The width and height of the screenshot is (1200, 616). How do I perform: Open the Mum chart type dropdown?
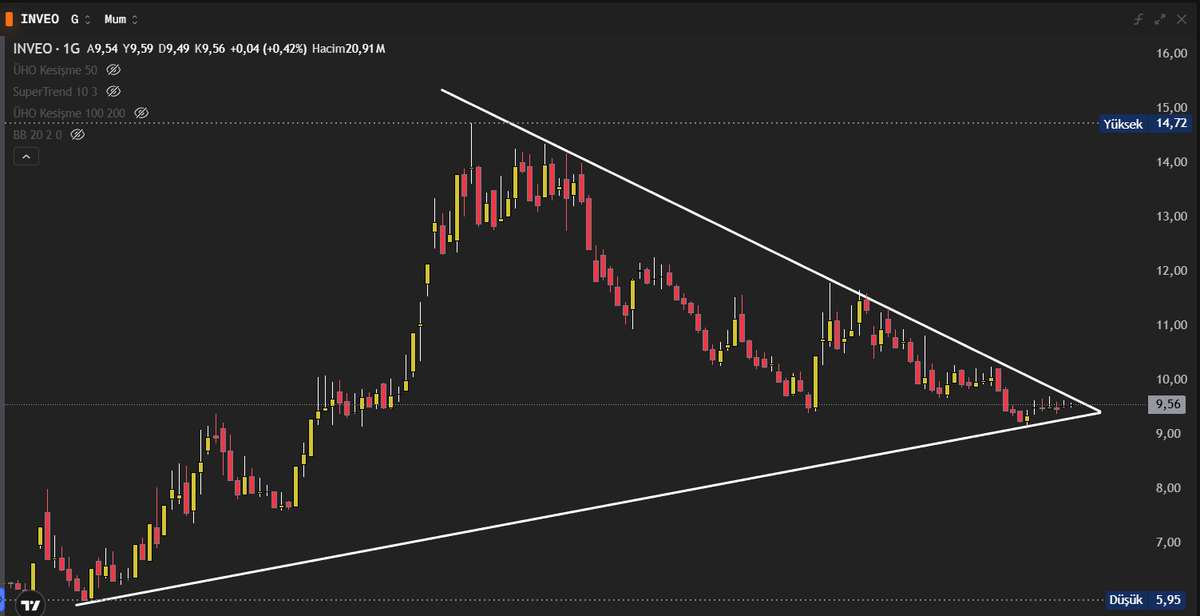pos(122,19)
